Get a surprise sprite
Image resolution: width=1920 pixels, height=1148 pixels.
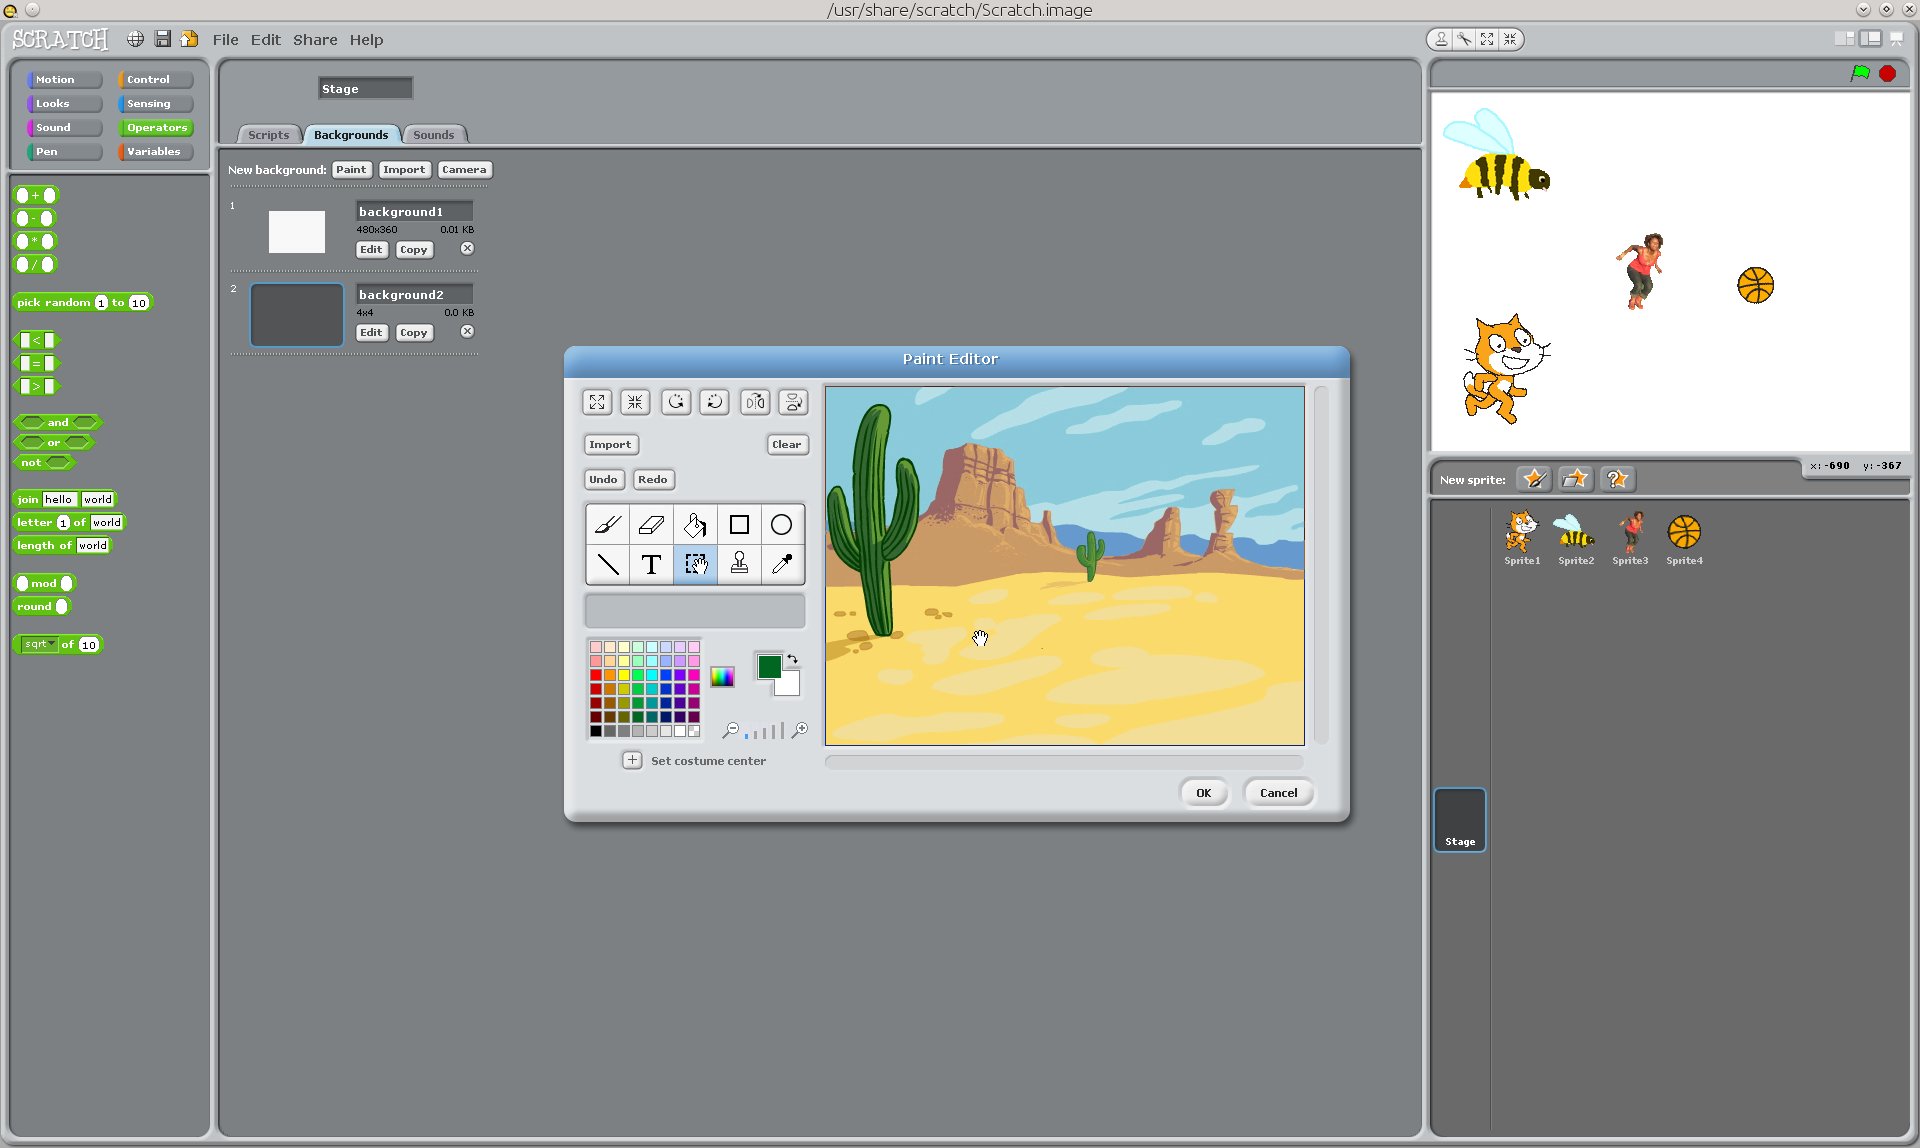pos(1617,479)
